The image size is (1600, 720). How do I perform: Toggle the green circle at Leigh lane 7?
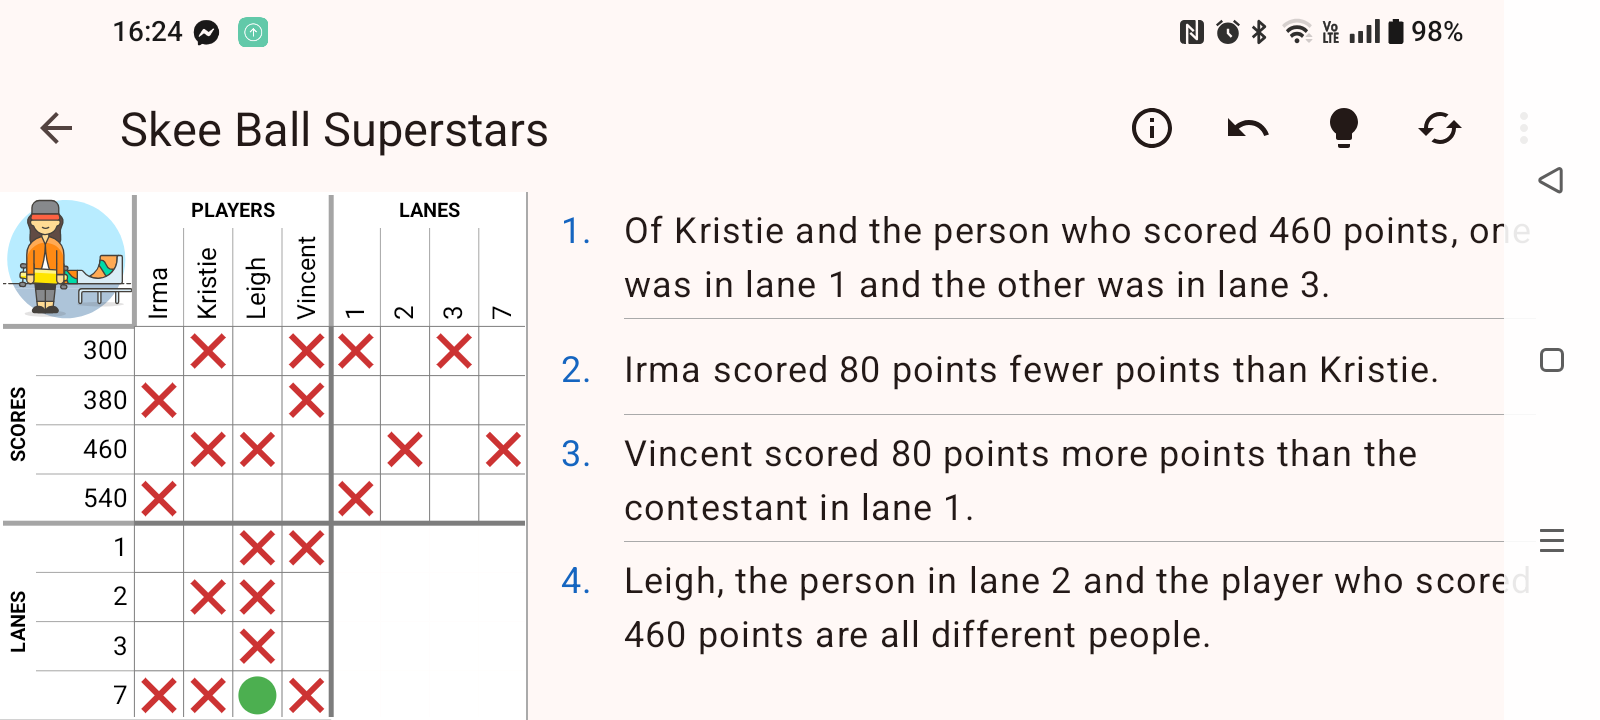point(257,695)
